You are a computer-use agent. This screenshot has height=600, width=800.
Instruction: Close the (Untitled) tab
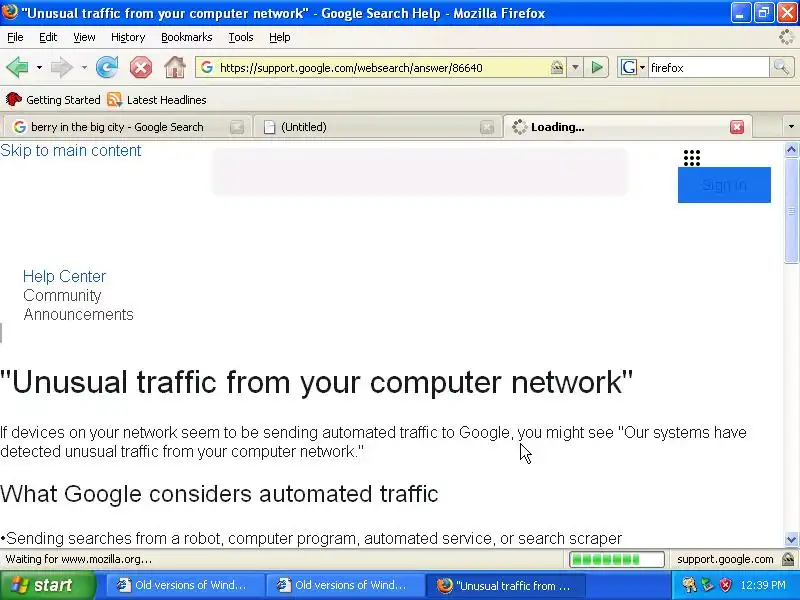[487, 127]
